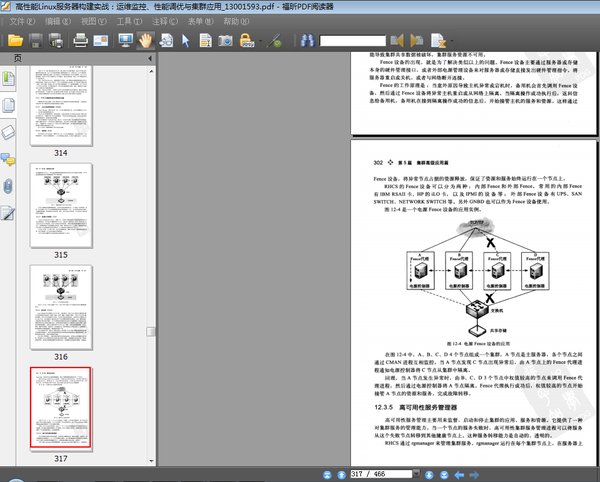
Task: Open the Attachments paperclip panel tab
Action: pos(8,186)
